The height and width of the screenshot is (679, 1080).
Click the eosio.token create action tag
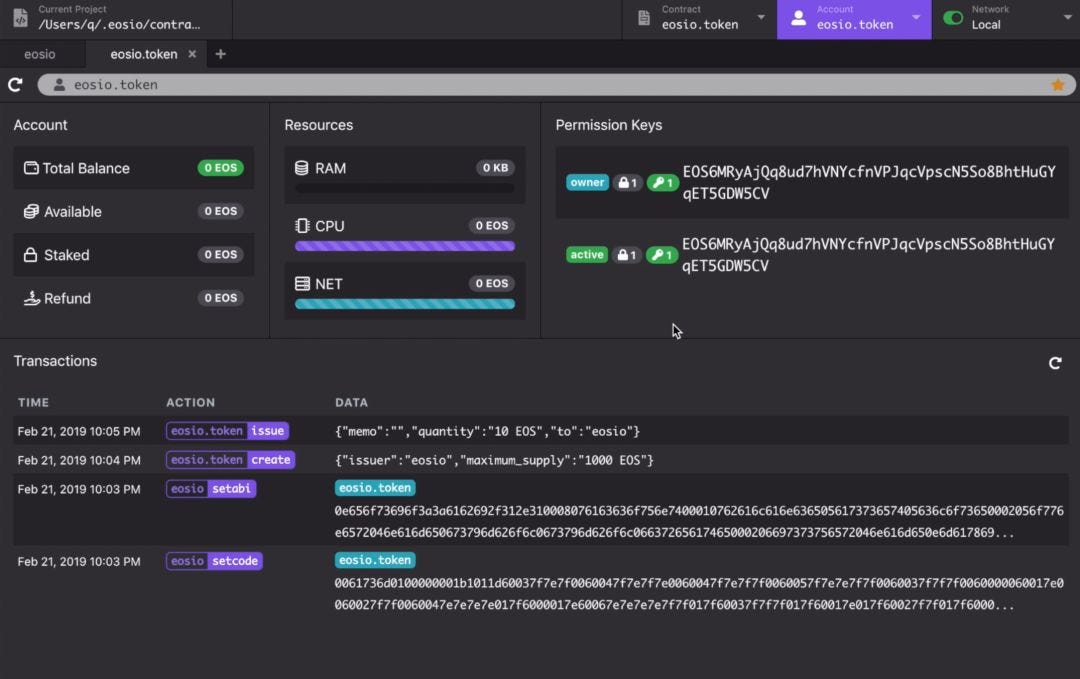coord(230,460)
